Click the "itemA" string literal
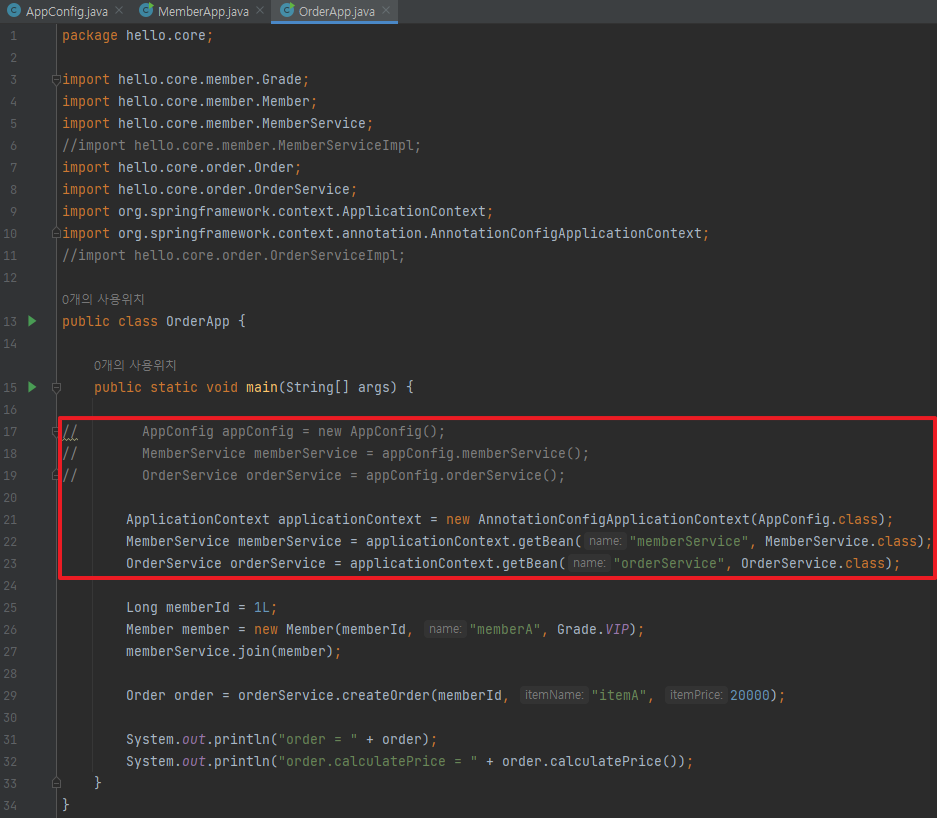 point(618,696)
